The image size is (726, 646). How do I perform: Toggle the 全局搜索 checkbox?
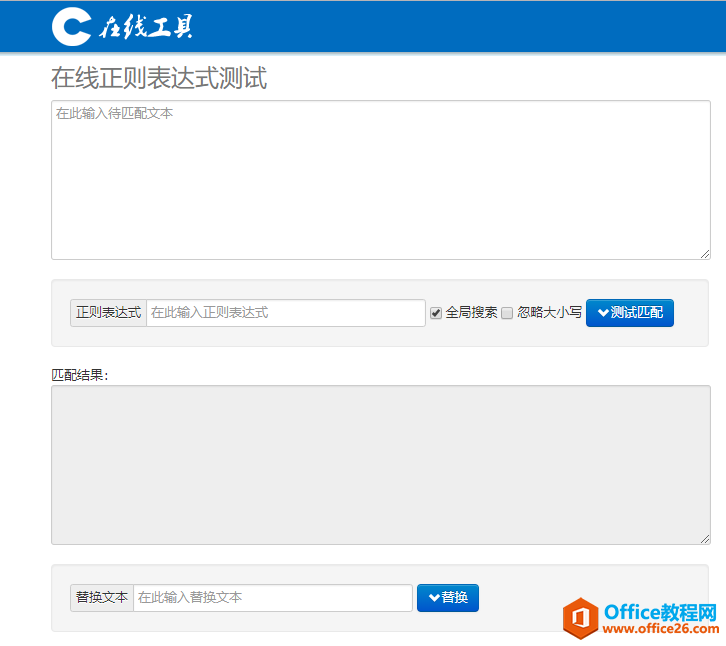pos(436,313)
